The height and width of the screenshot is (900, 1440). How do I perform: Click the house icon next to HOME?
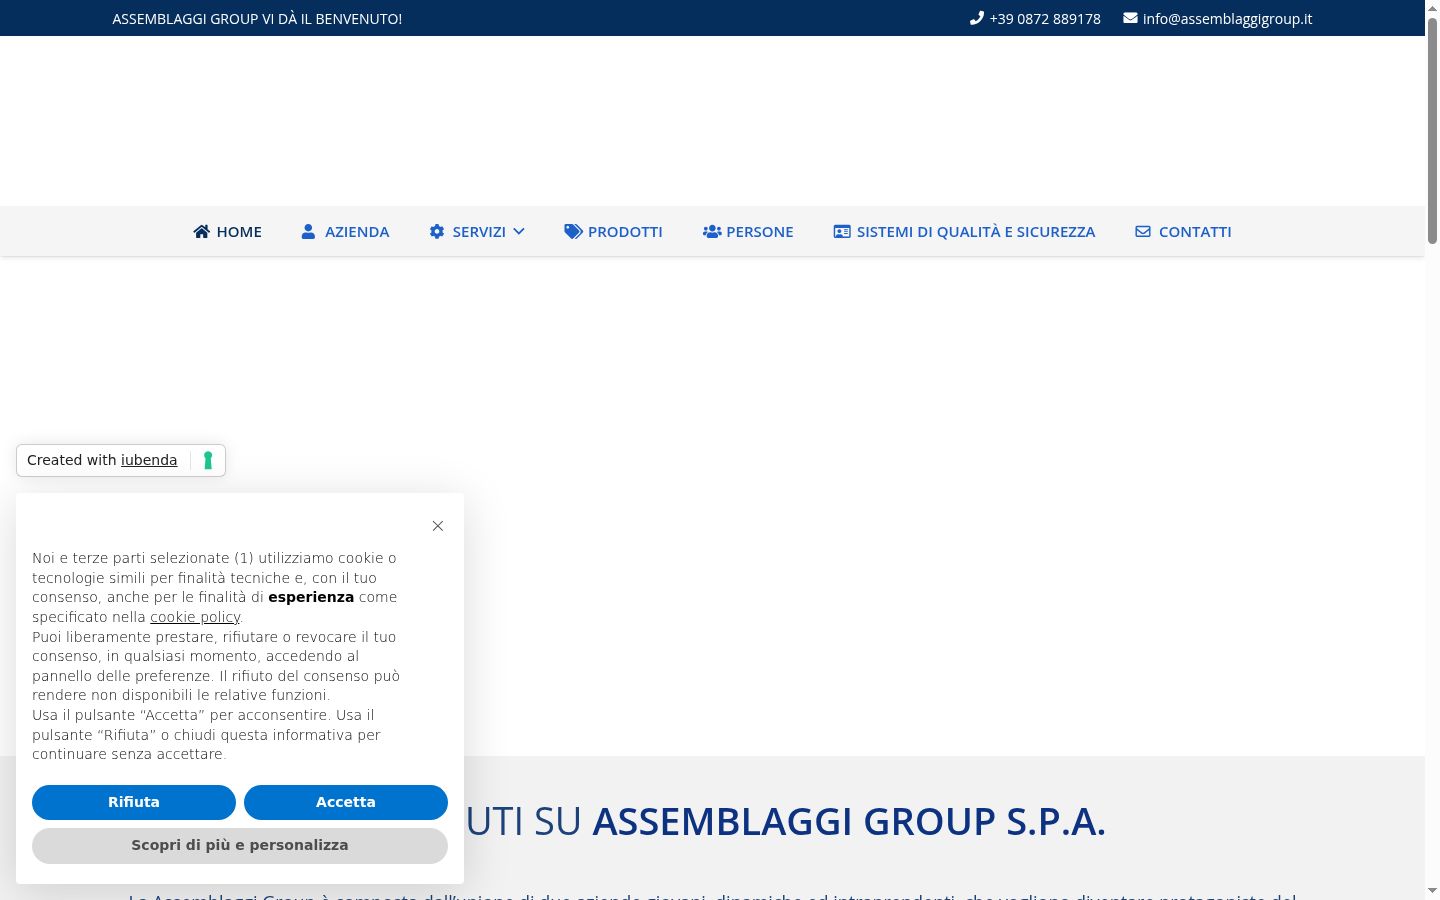(x=202, y=231)
